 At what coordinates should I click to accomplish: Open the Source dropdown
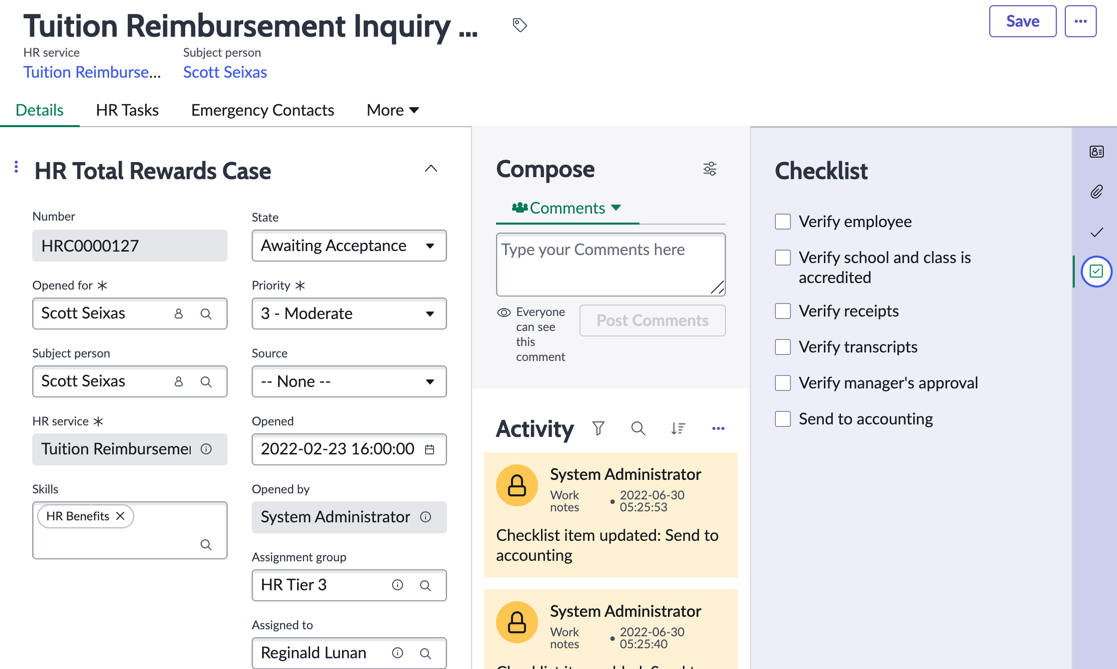pyautogui.click(x=349, y=381)
